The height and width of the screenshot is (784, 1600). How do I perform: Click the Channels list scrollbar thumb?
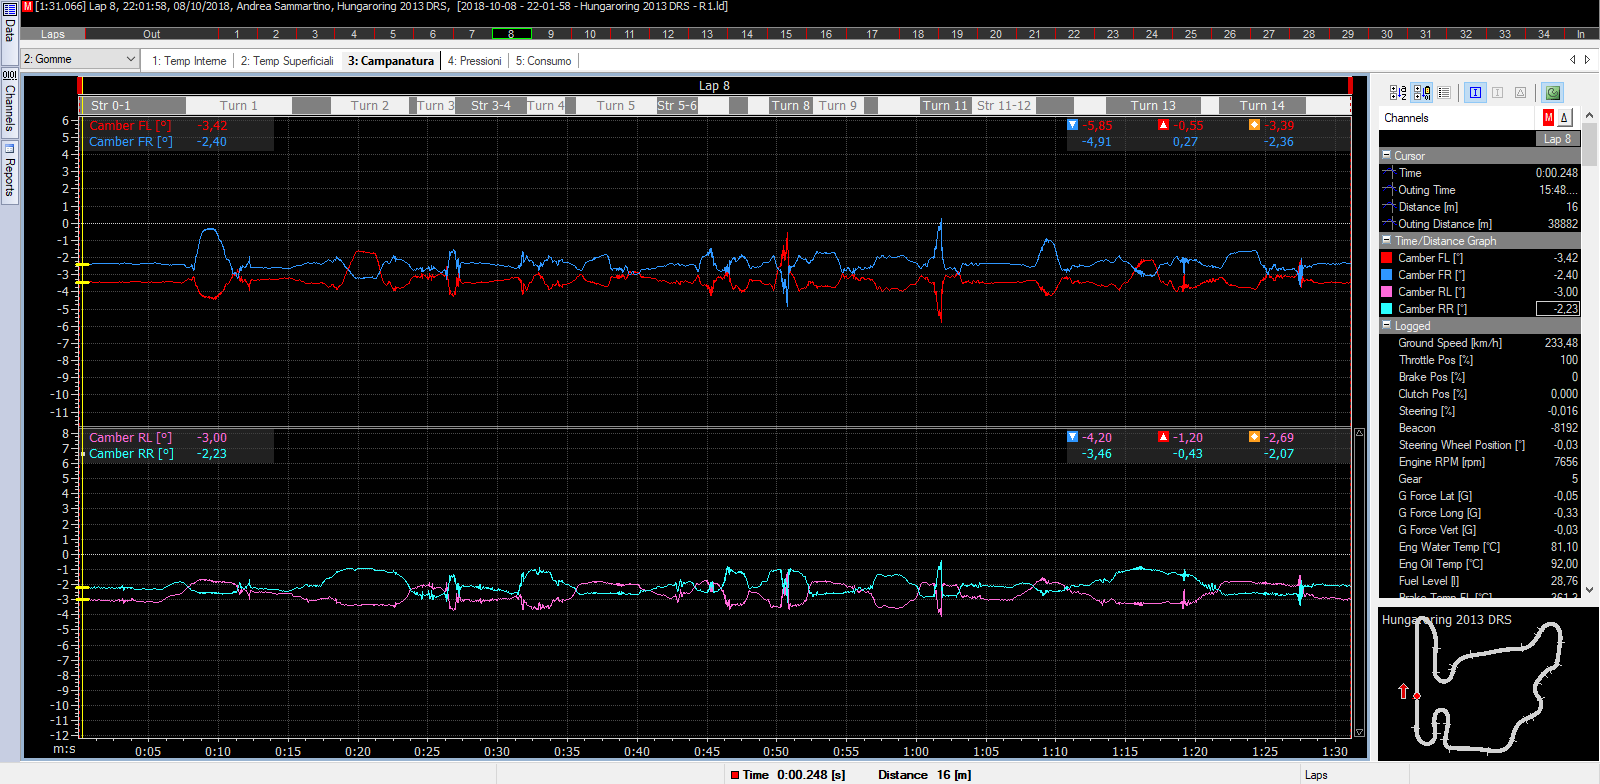point(1589,143)
